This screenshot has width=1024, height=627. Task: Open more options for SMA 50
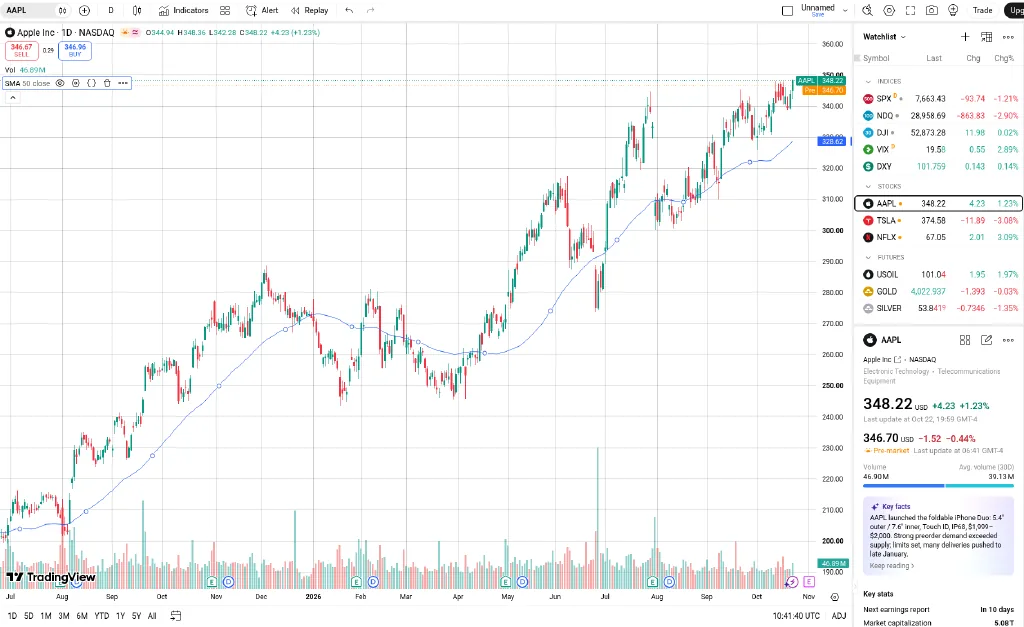click(x=123, y=84)
